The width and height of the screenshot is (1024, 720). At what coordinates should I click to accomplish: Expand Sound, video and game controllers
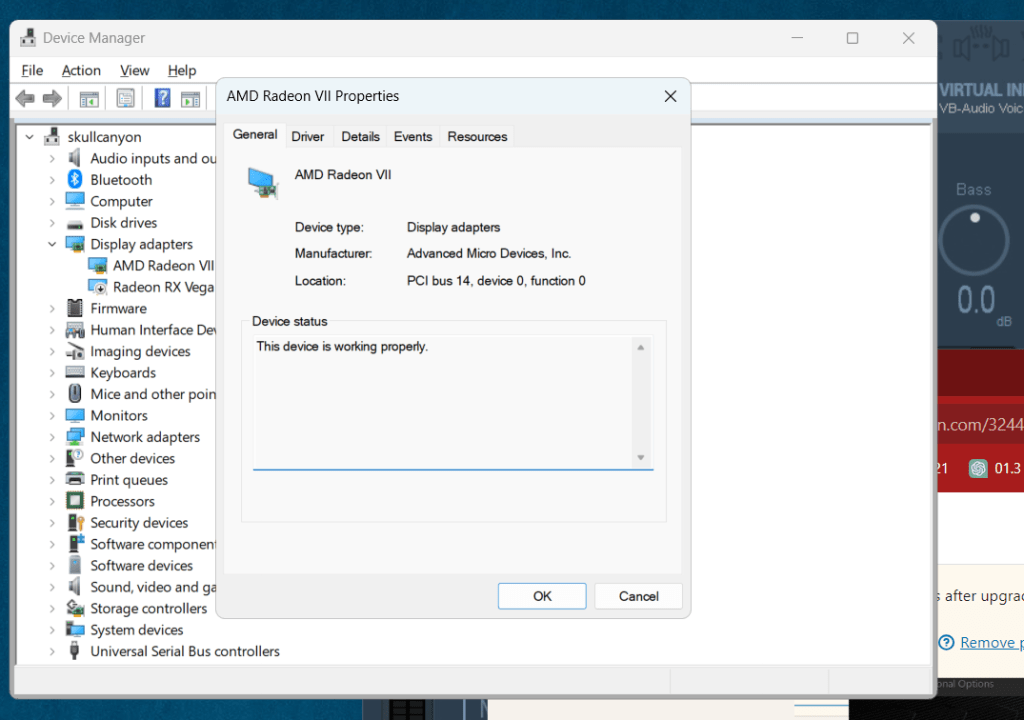(x=52, y=587)
